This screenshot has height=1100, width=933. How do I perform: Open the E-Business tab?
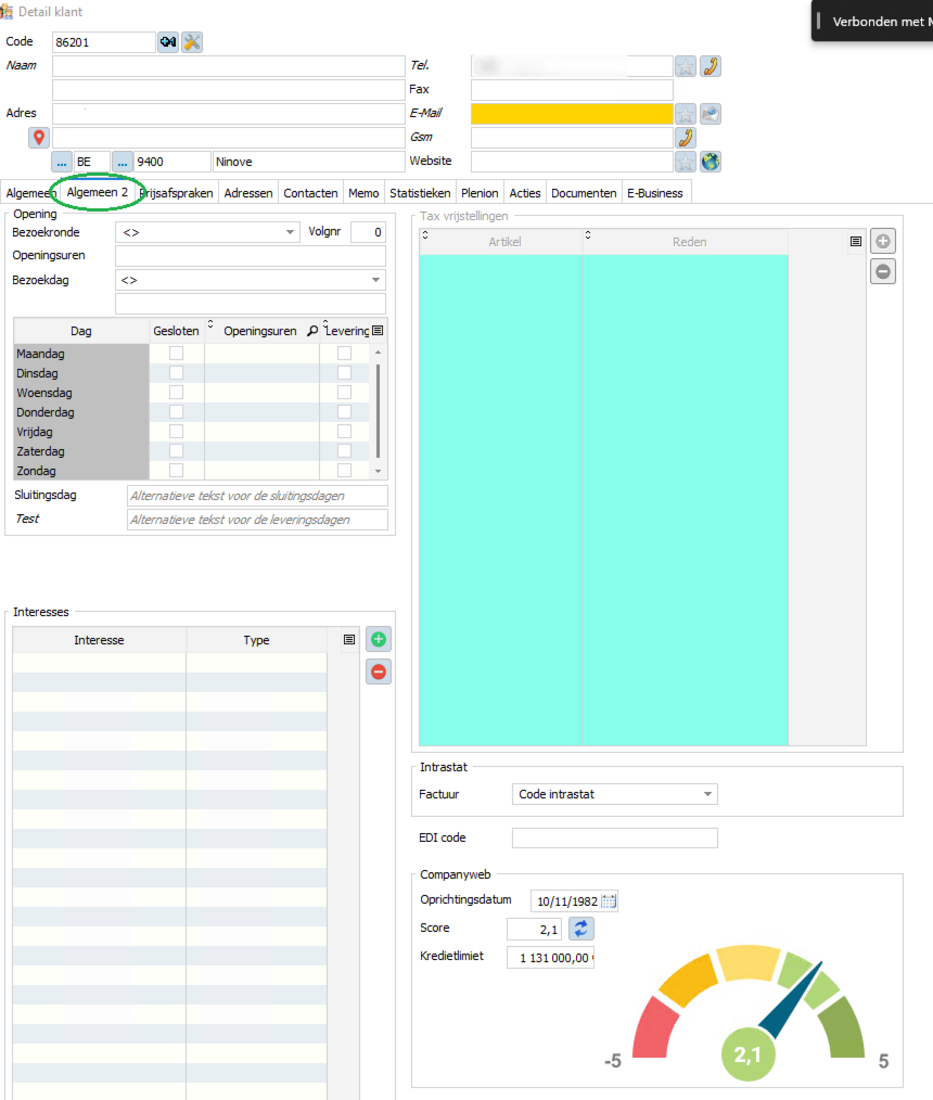pos(655,193)
